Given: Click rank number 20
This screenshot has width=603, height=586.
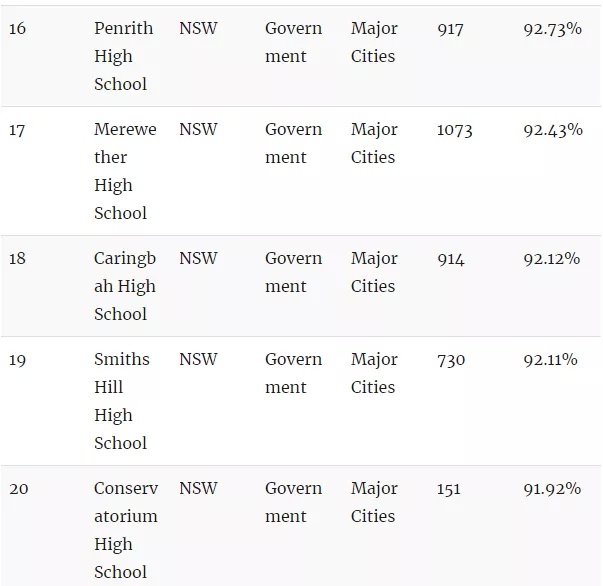Looking at the screenshot, I should point(18,489).
